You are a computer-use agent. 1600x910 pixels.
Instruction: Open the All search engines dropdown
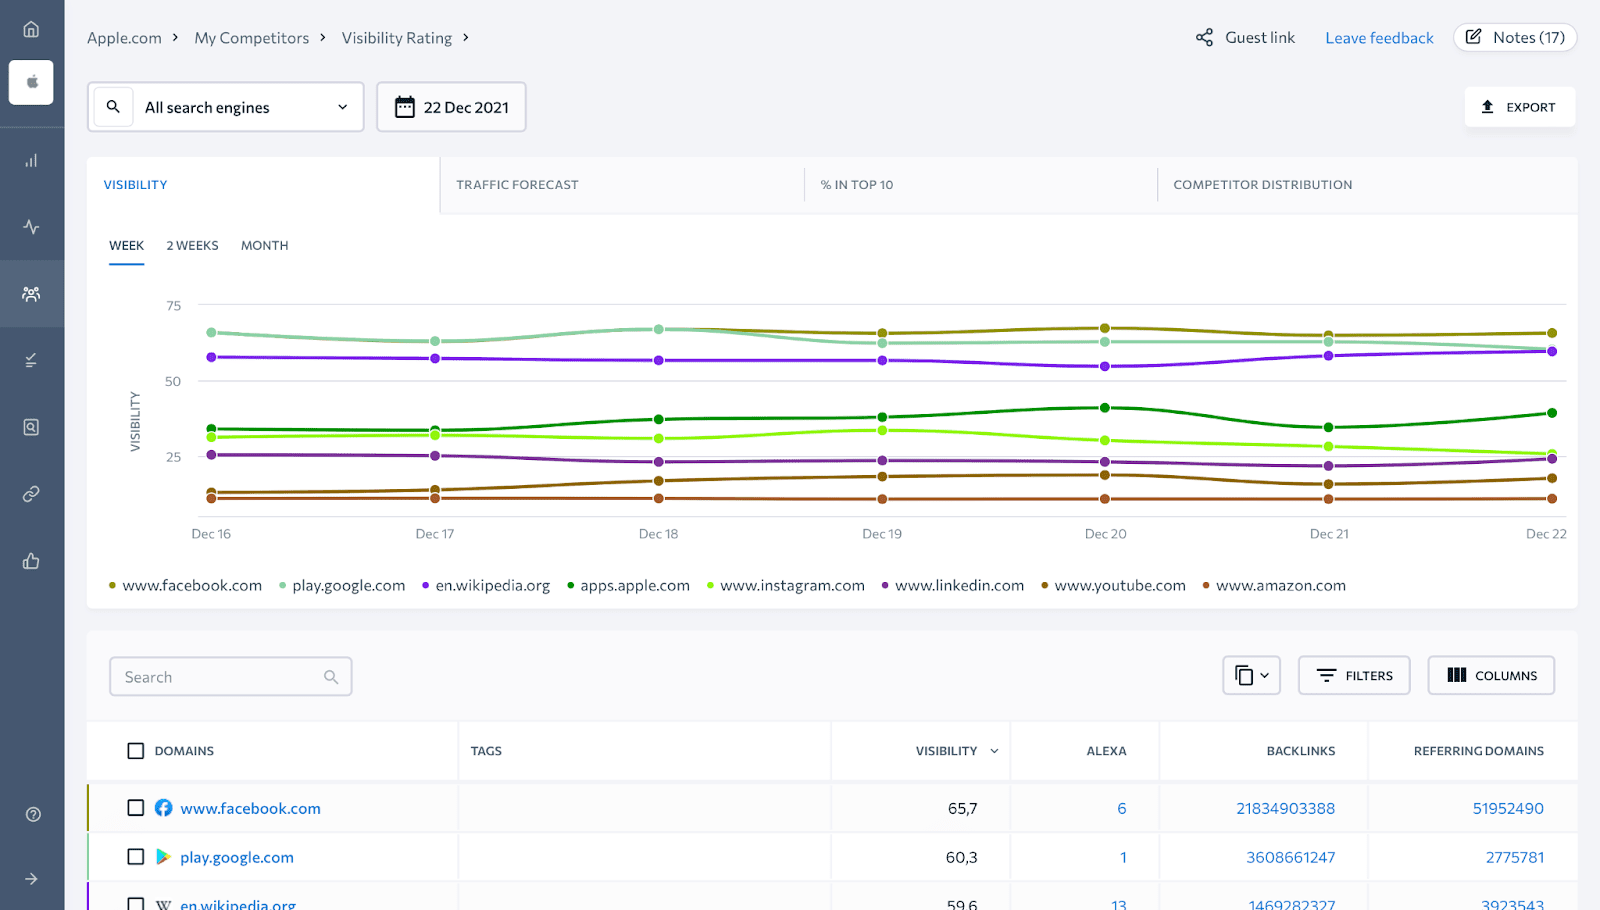(x=226, y=107)
